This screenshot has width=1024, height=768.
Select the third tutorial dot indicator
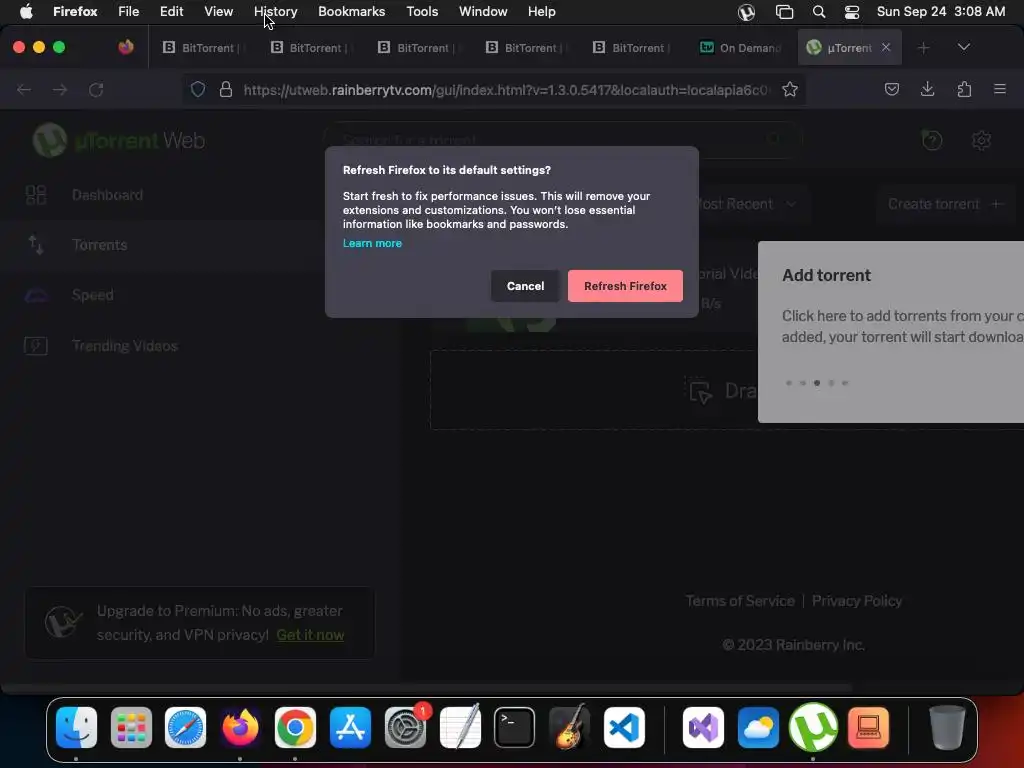tap(817, 383)
